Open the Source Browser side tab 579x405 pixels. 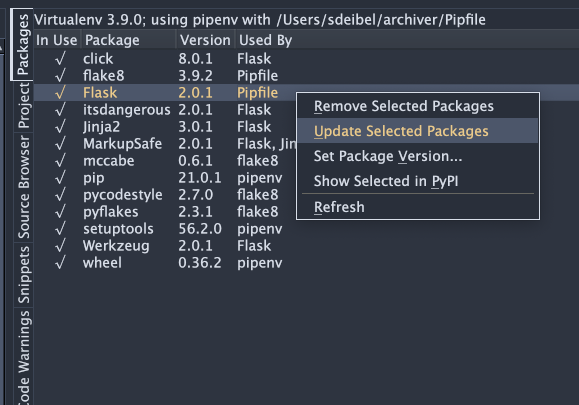(24, 187)
